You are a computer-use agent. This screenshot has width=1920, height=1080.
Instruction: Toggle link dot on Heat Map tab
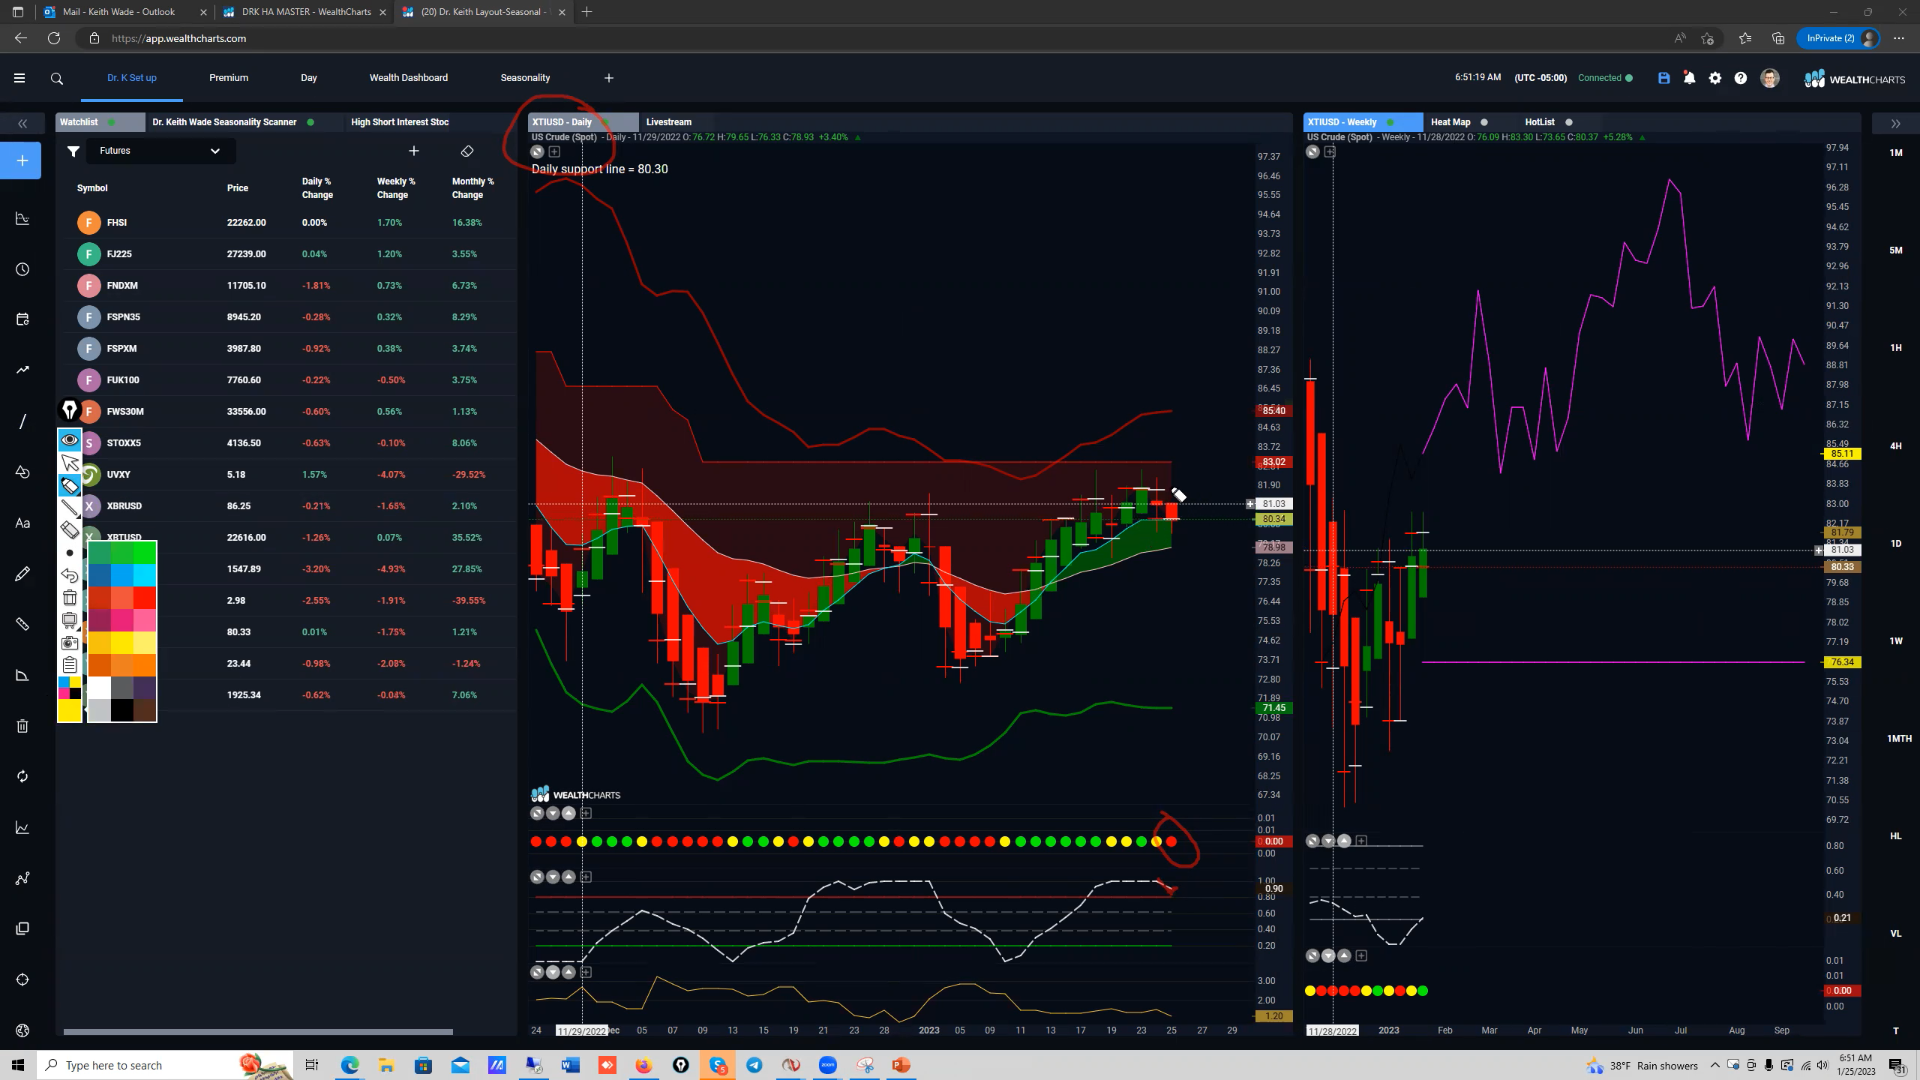pyautogui.click(x=1484, y=122)
